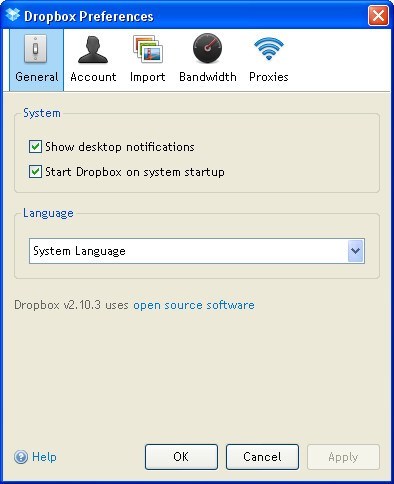Click the Dropbox logo in title bar
This screenshot has height=484, width=394.
click(x=13, y=15)
